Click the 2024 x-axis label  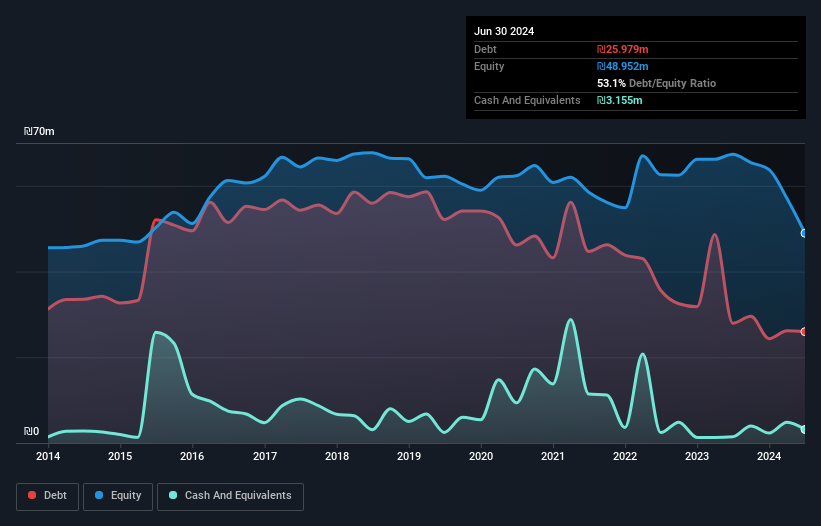click(769, 456)
